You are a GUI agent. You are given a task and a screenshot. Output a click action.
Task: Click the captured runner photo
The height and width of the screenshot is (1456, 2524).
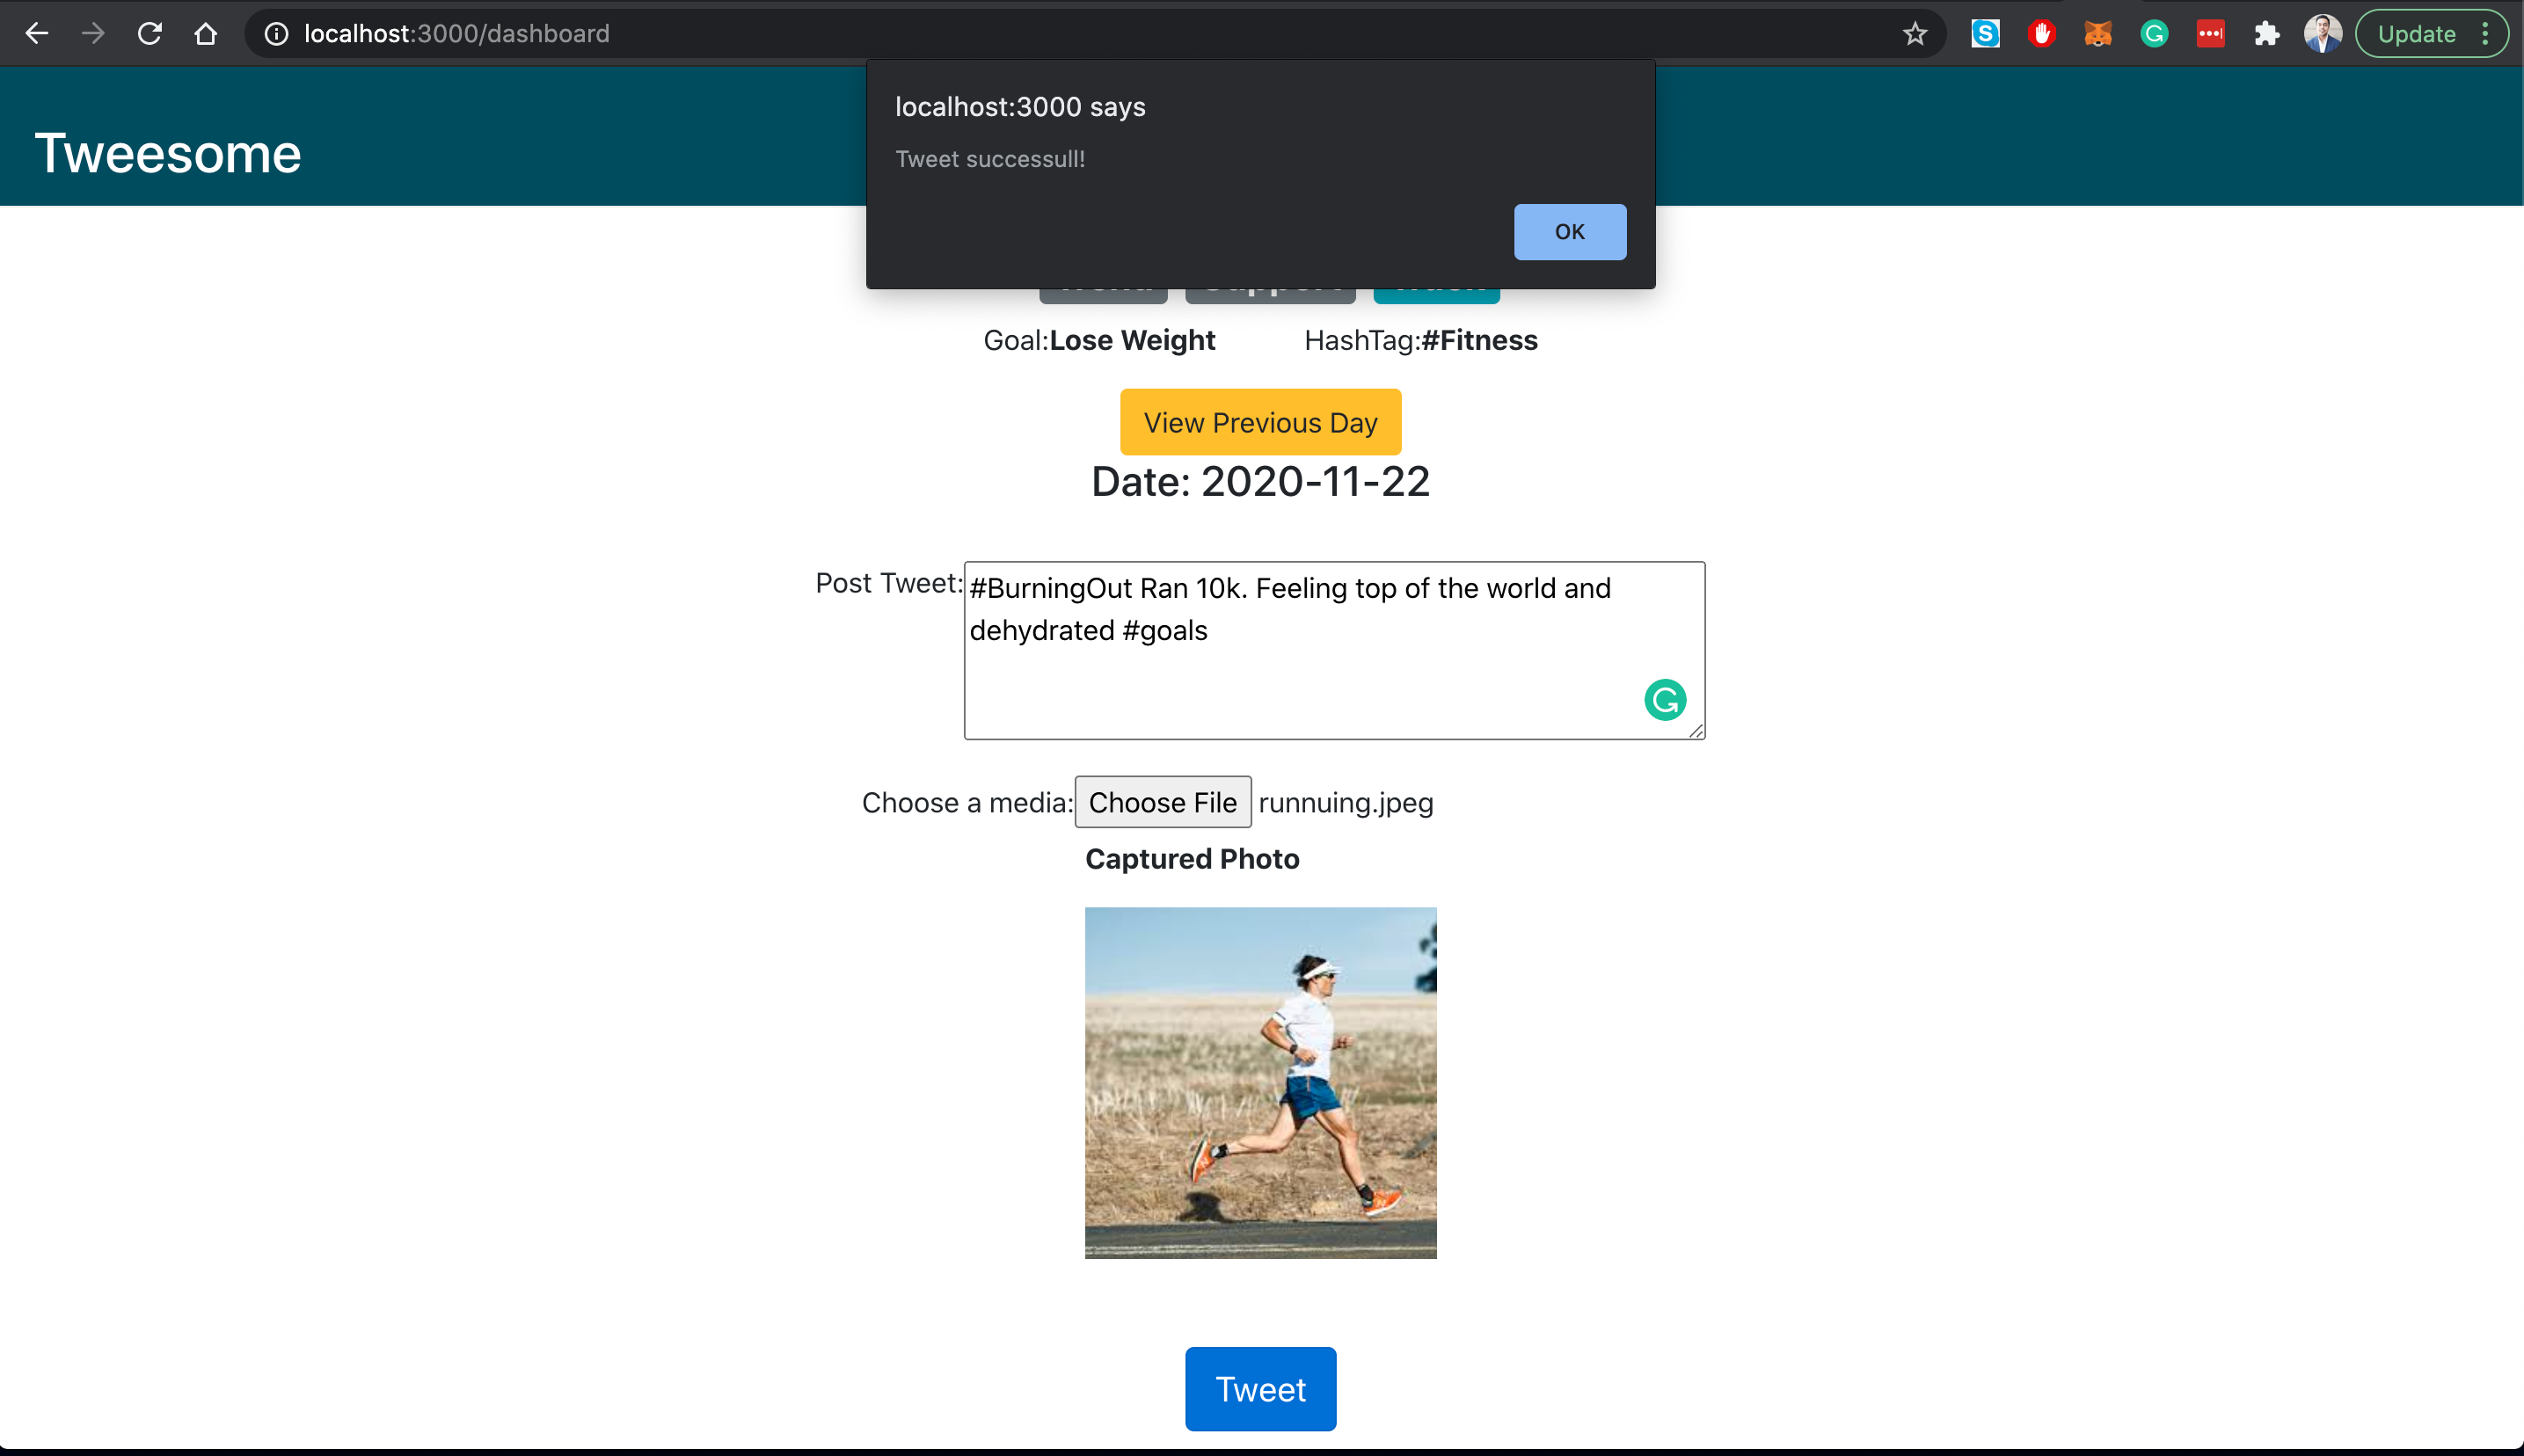click(1260, 1082)
